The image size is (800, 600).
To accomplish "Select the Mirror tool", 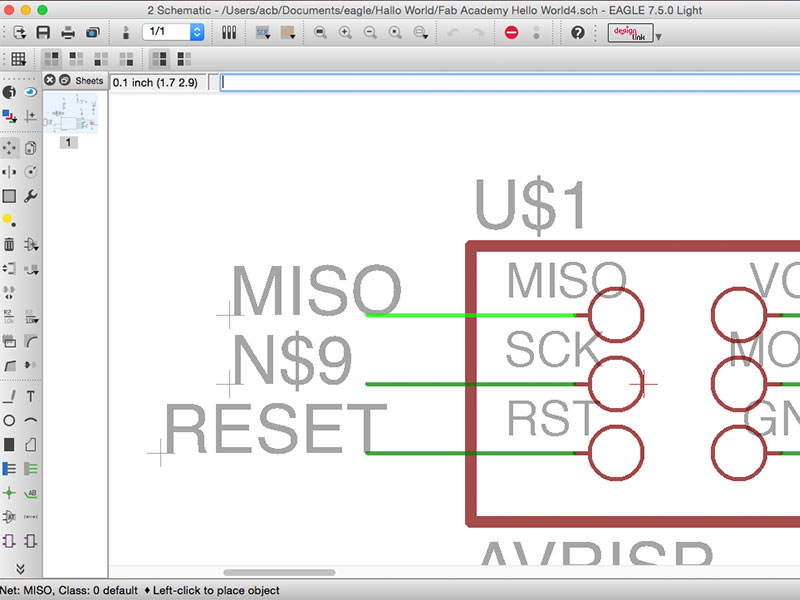I will (9, 172).
